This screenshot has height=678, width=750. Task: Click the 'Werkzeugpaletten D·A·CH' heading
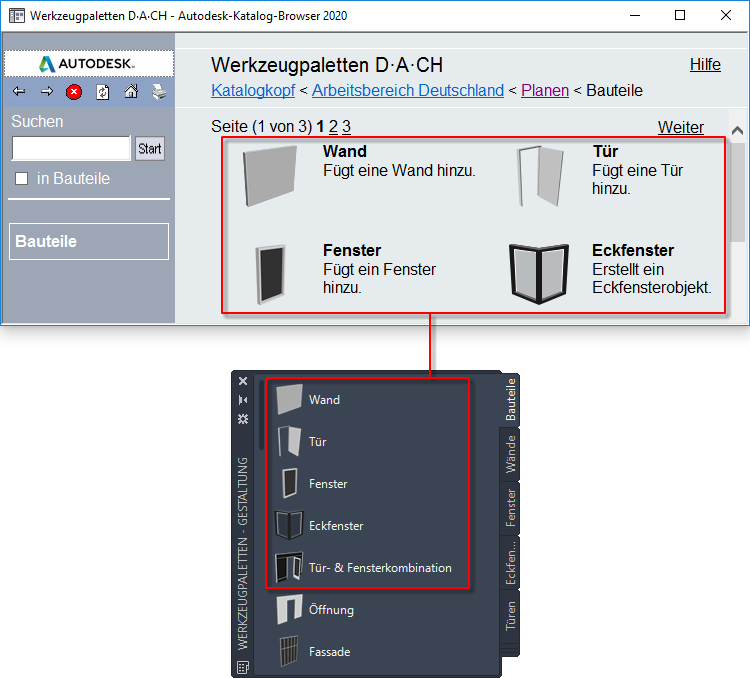point(327,65)
